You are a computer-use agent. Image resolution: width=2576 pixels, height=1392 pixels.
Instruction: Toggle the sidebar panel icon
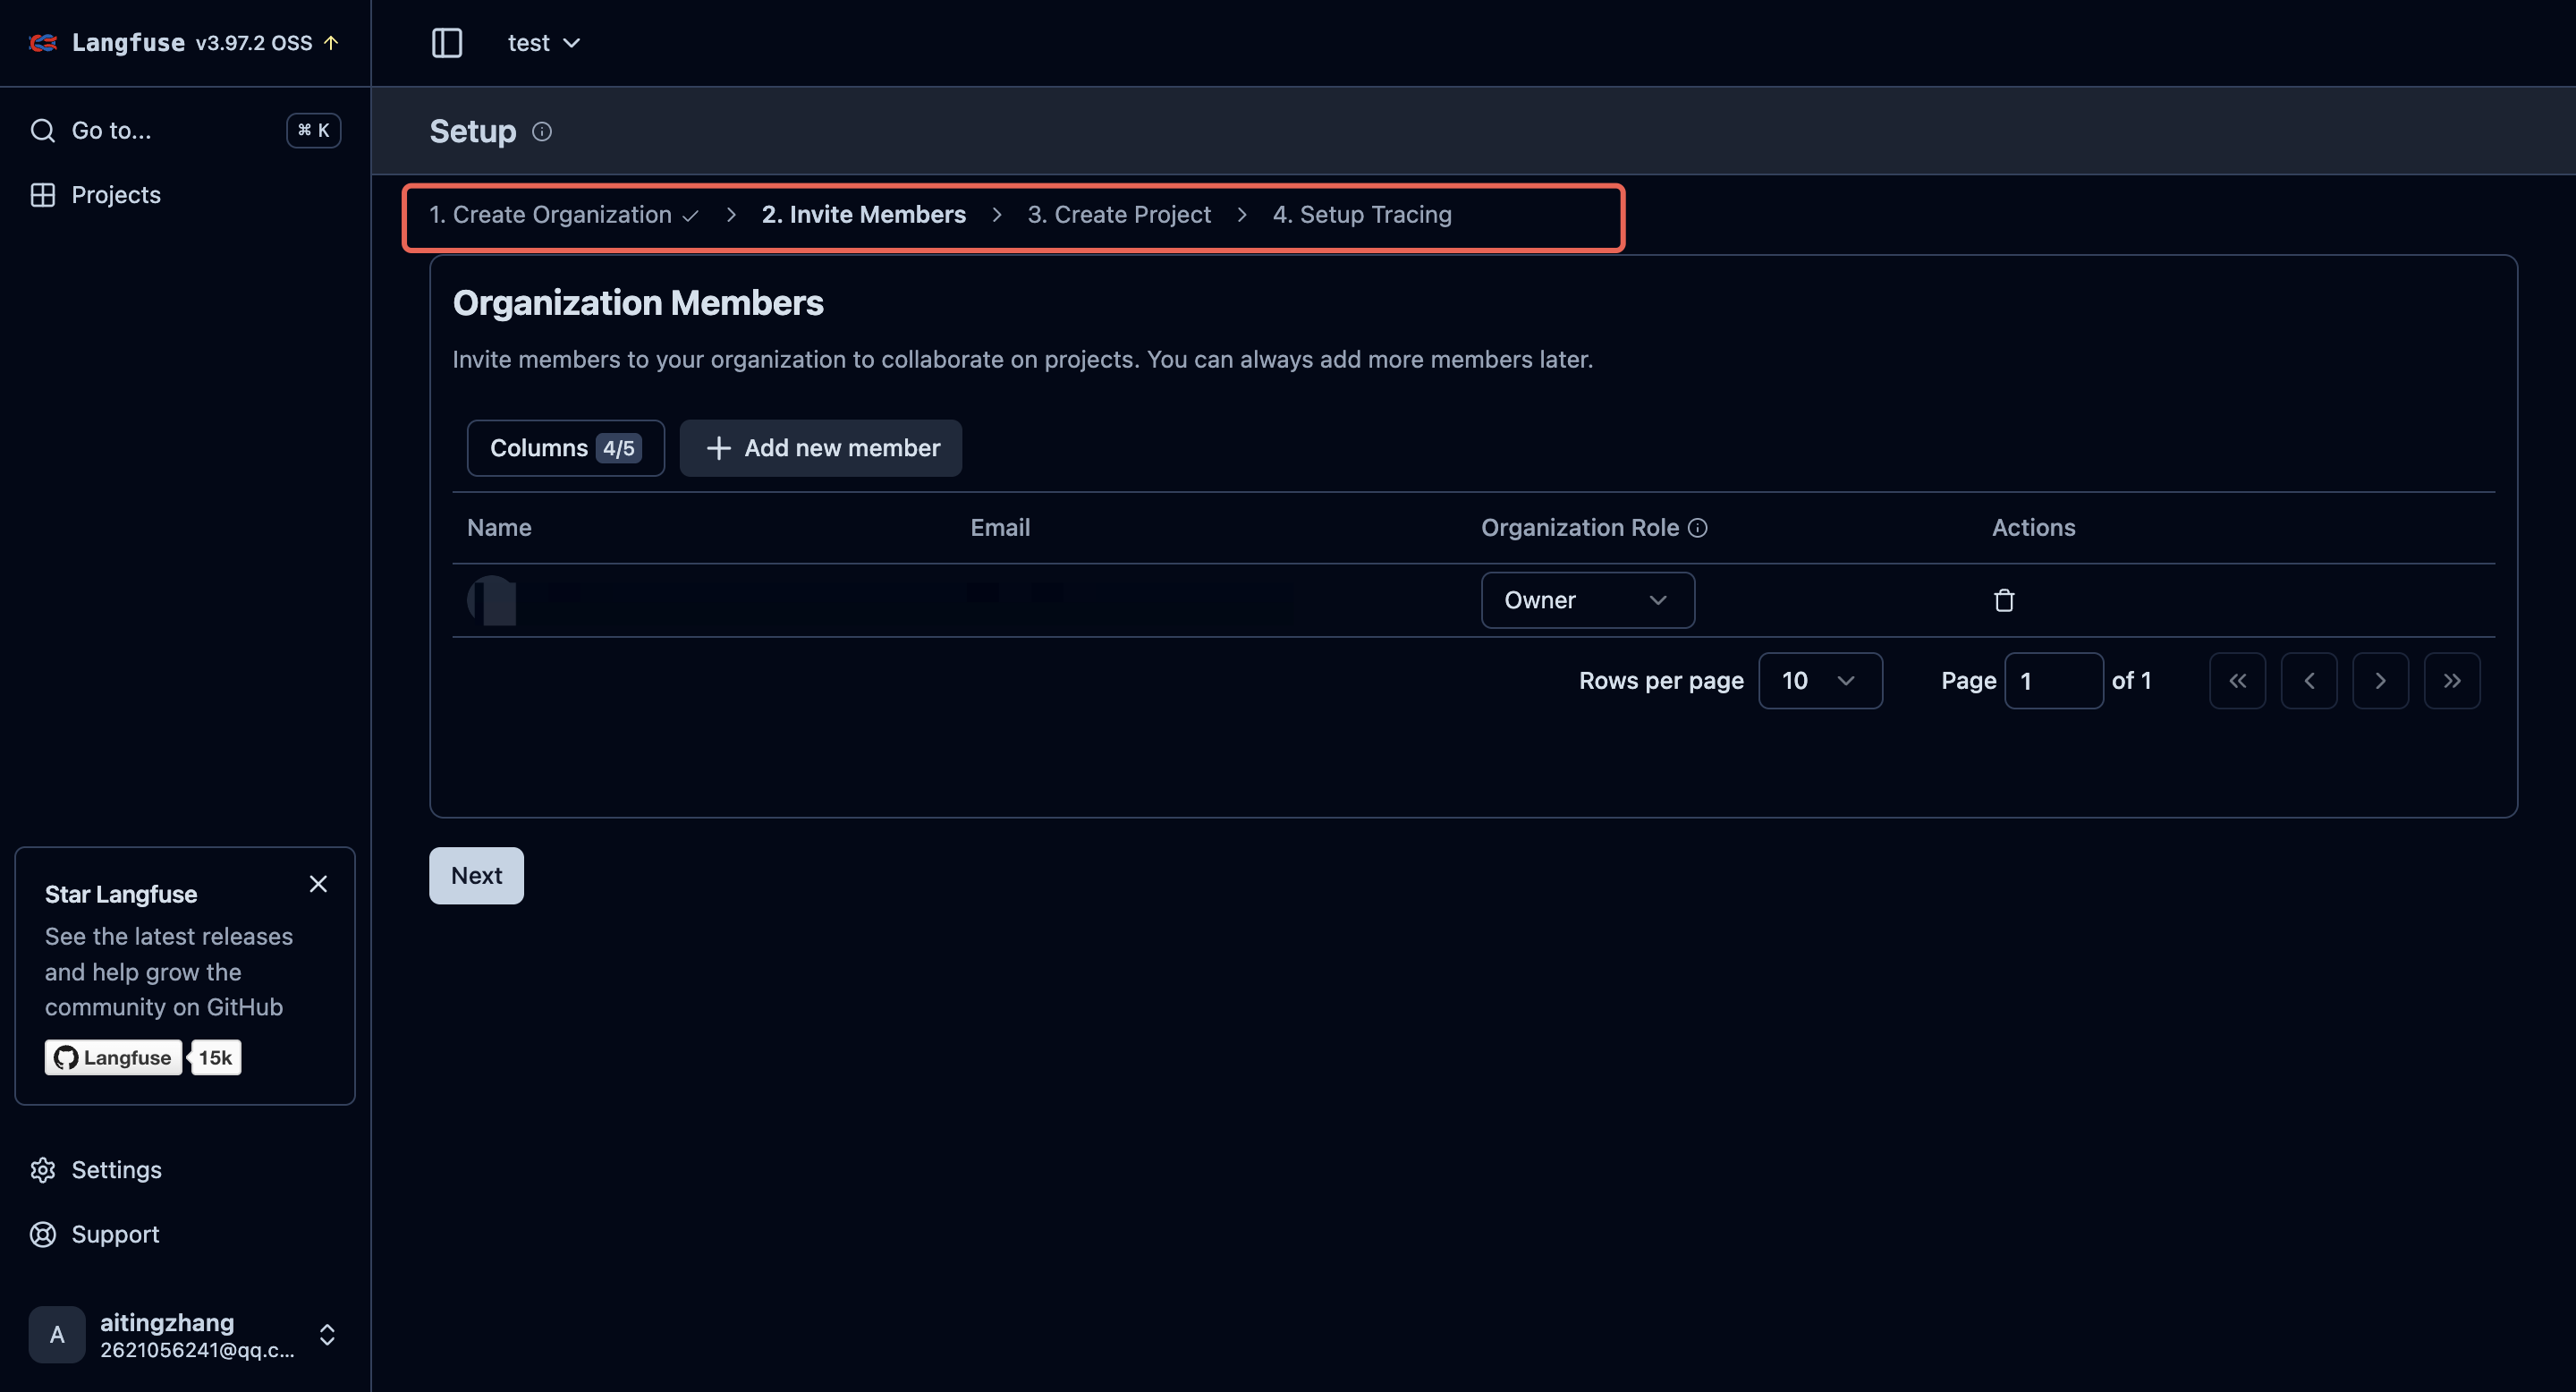point(446,43)
